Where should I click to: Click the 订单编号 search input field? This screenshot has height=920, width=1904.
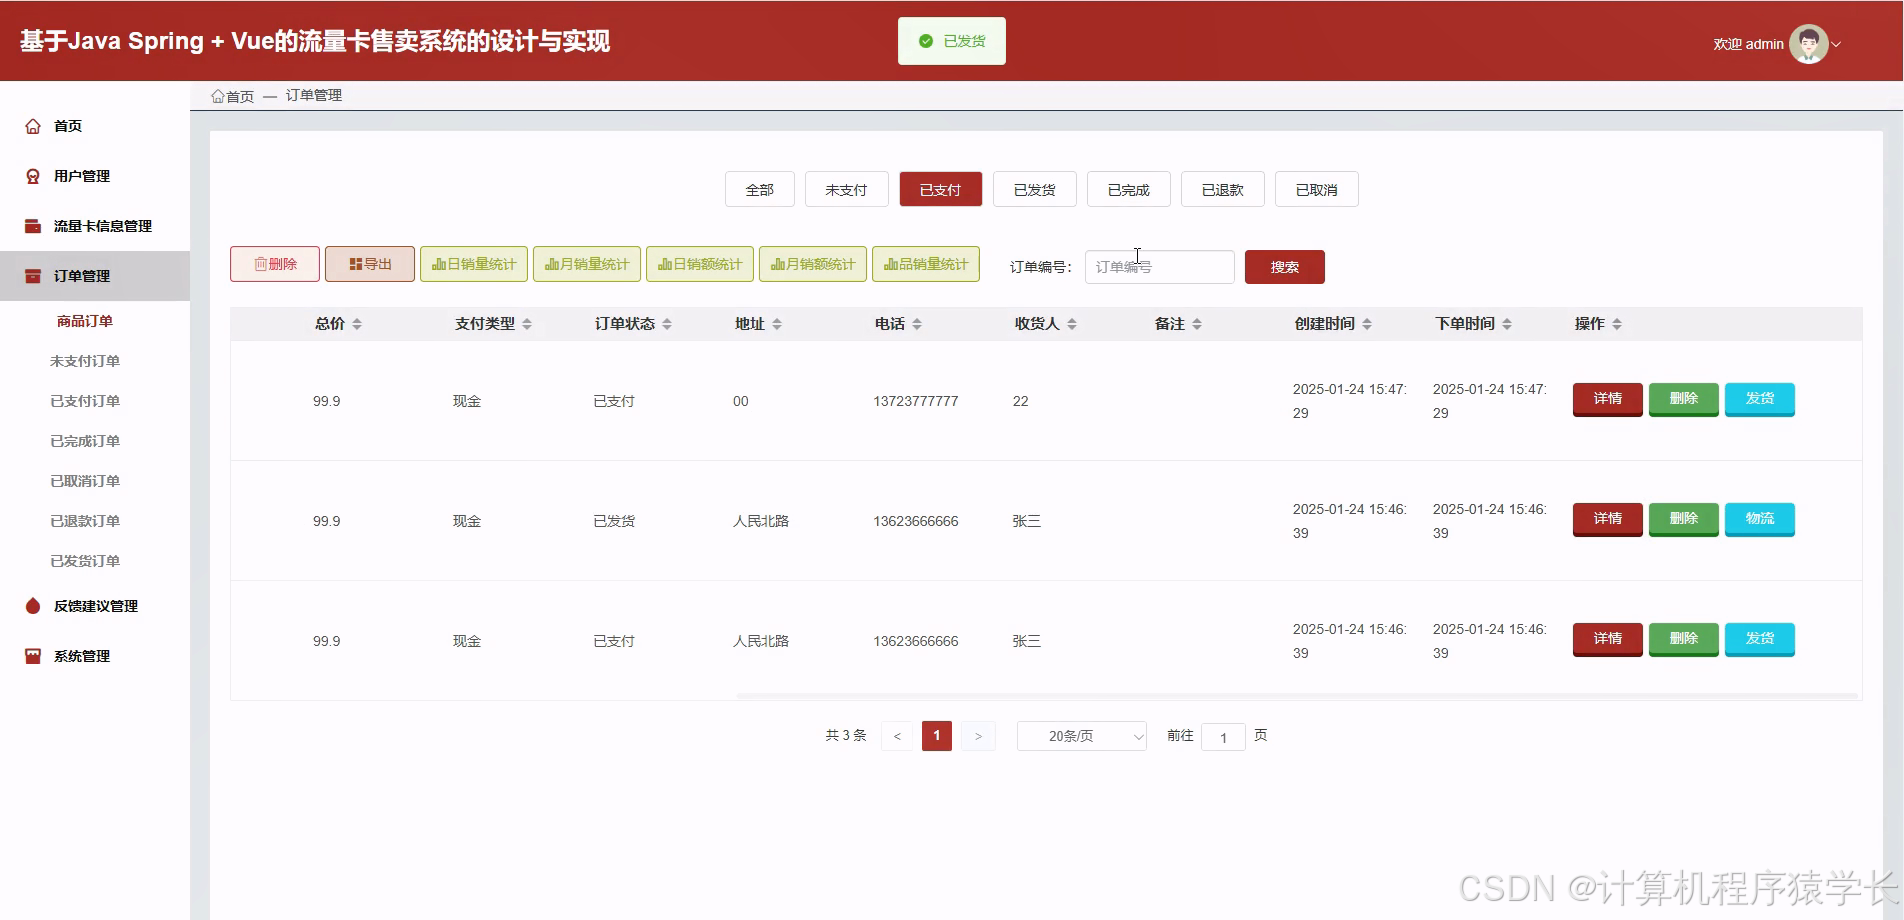pos(1159,266)
